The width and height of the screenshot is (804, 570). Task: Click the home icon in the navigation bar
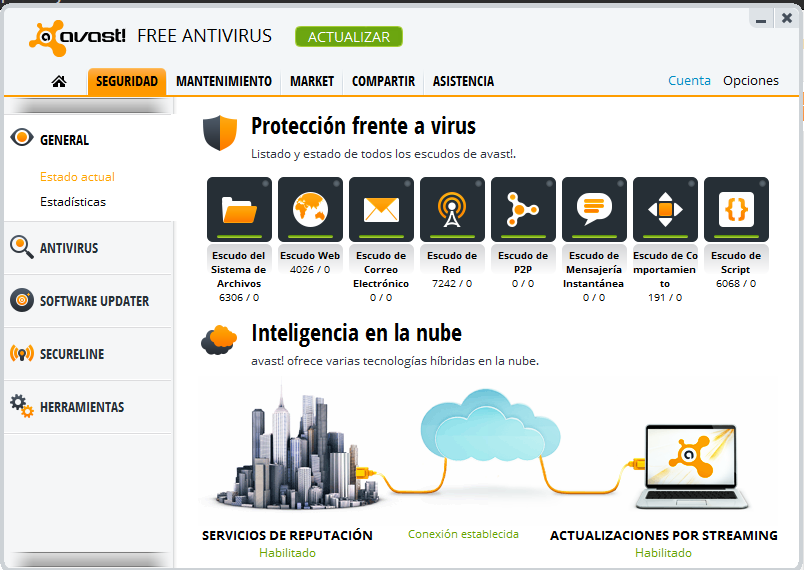click(59, 81)
